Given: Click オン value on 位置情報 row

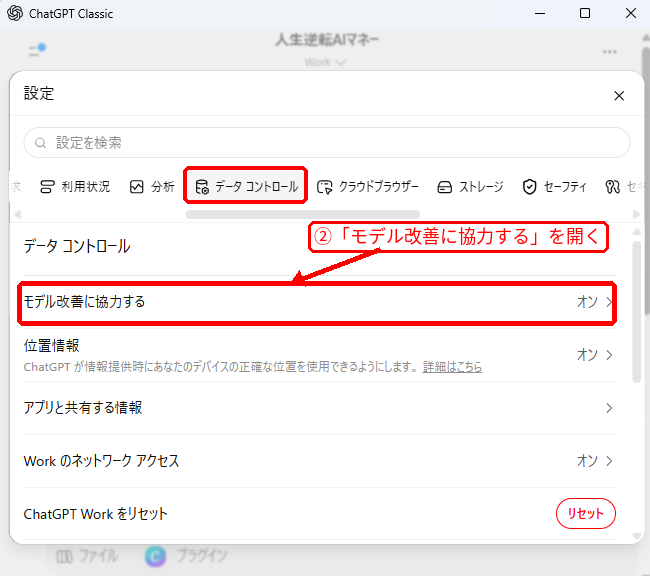Looking at the screenshot, I should pyautogui.click(x=587, y=355).
